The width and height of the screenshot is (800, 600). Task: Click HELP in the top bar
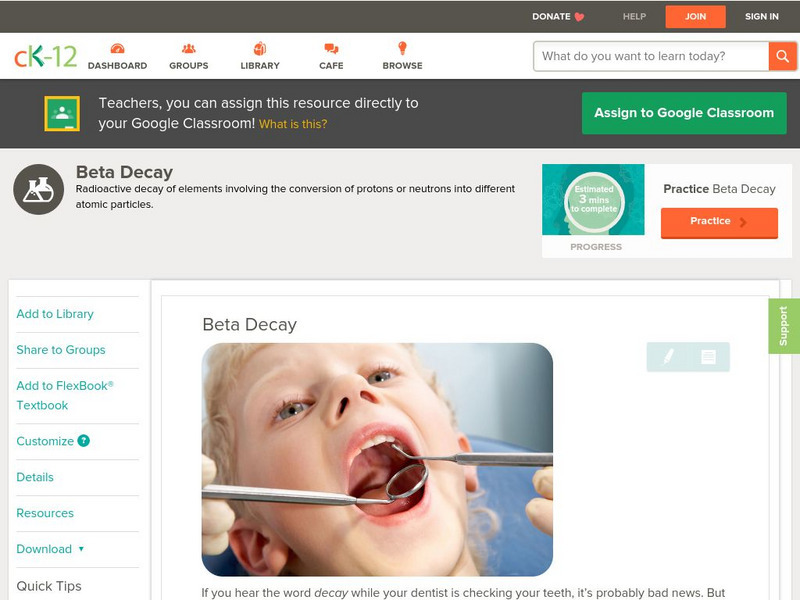634,17
